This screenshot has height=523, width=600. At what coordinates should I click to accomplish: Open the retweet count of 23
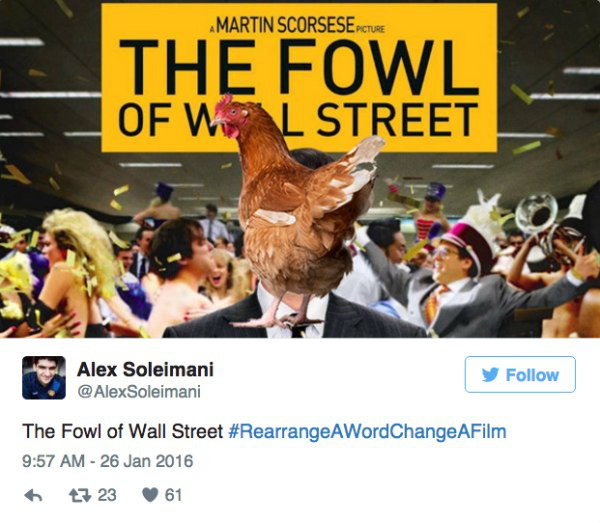[x=107, y=495]
